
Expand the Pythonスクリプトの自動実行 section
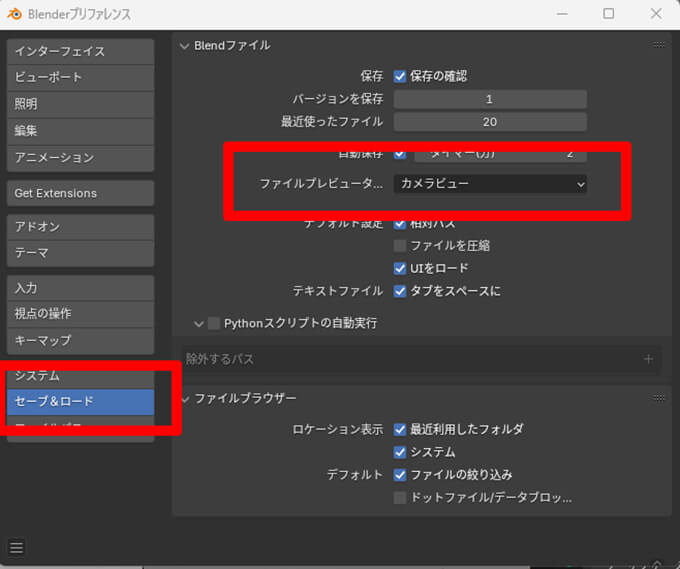[199, 323]
